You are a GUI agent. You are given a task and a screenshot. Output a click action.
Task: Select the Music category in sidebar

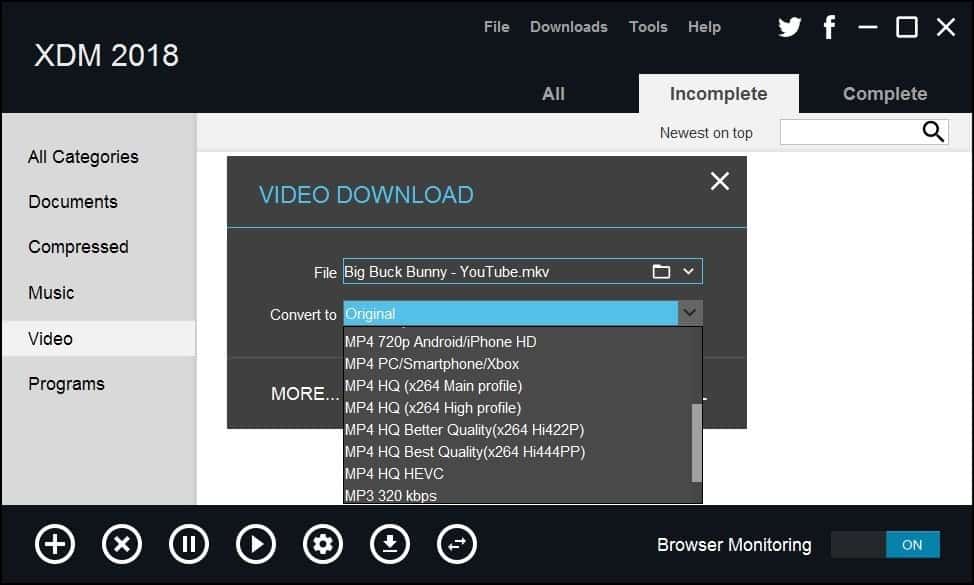pyautogui.click(x=53, y=292)
